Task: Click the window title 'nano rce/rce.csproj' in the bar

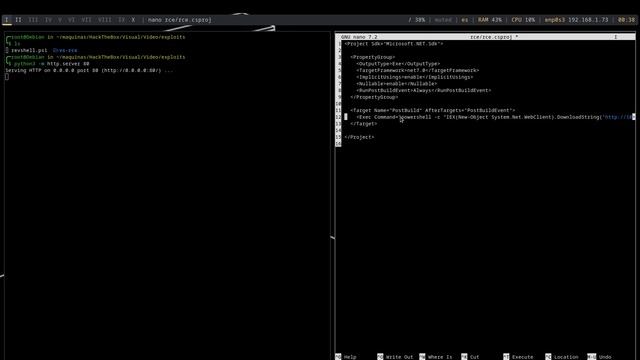Action: (180, 20)
